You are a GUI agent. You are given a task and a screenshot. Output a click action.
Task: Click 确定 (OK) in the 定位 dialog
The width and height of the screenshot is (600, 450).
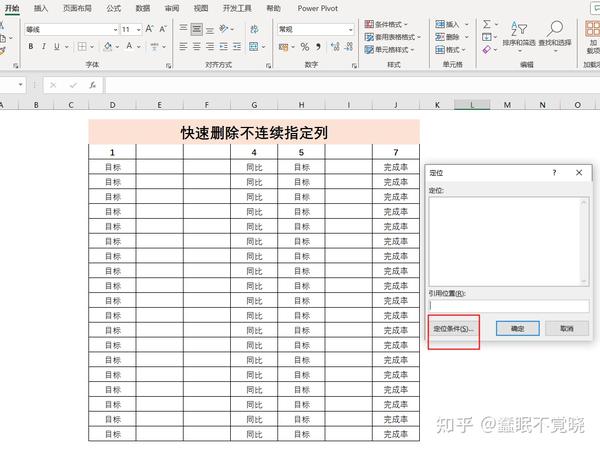[518, 329]
